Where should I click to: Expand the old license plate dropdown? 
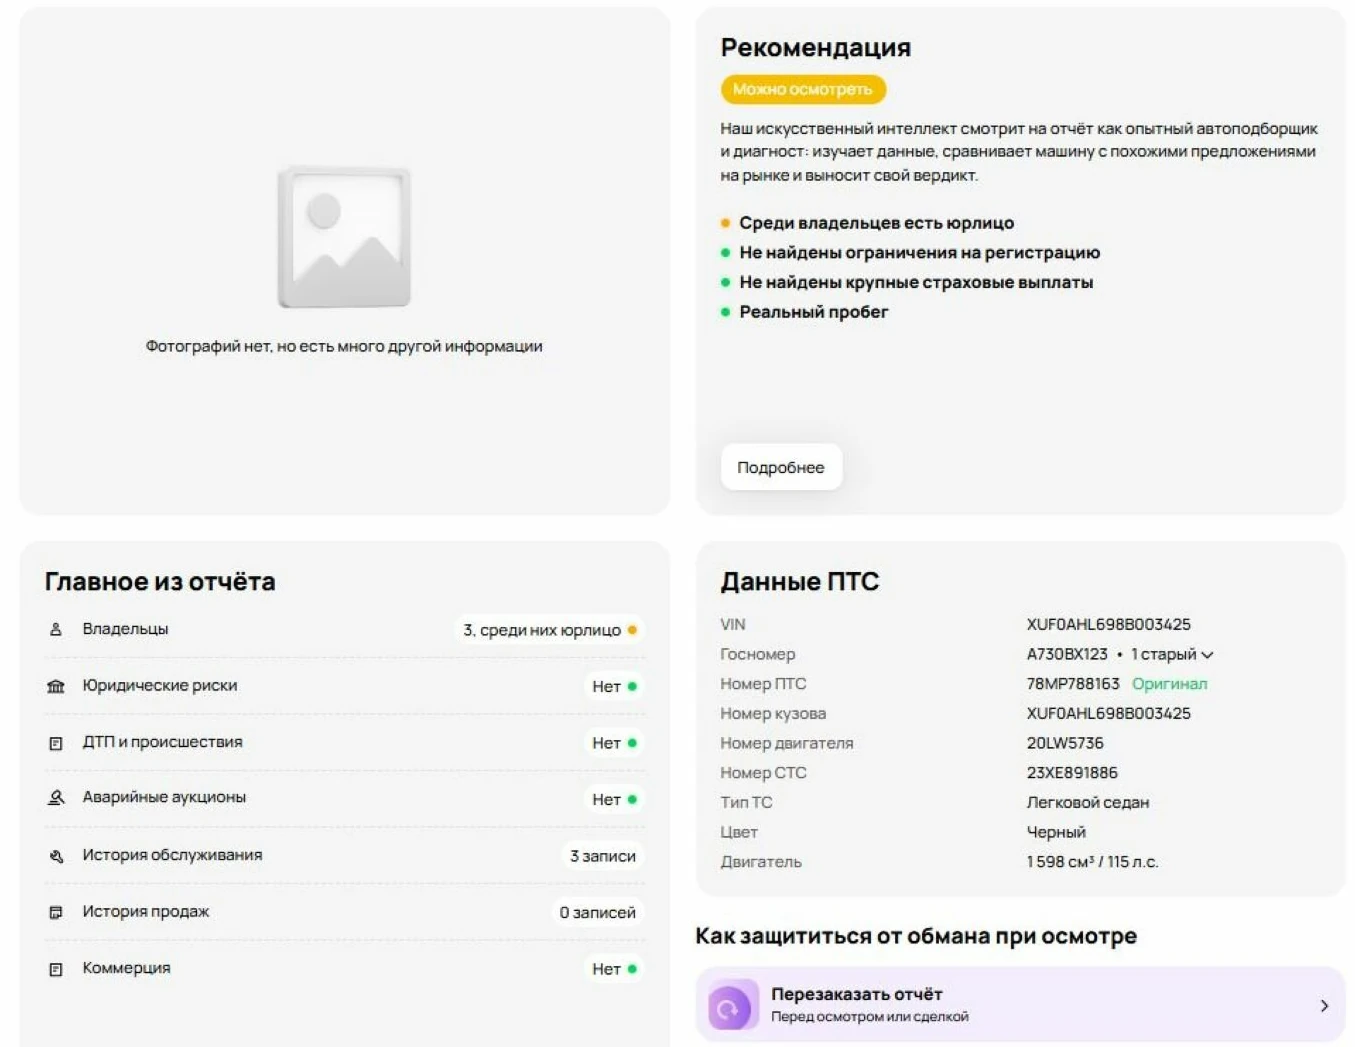1208,655
